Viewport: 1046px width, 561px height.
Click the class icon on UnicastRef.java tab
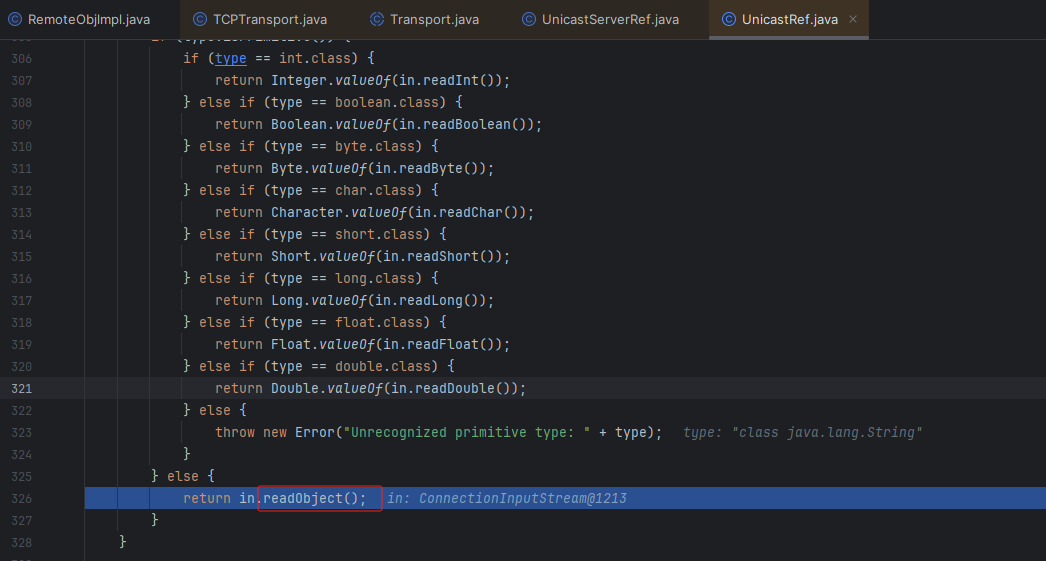click(x=728, y=20)
